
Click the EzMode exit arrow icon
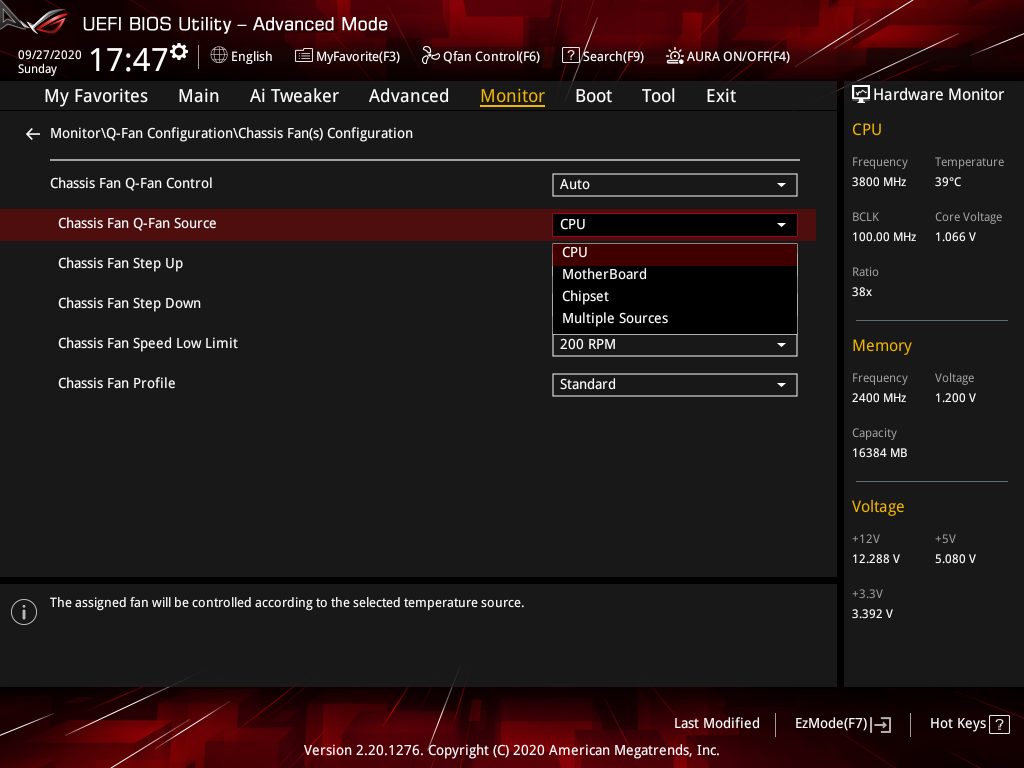[881, 724]
